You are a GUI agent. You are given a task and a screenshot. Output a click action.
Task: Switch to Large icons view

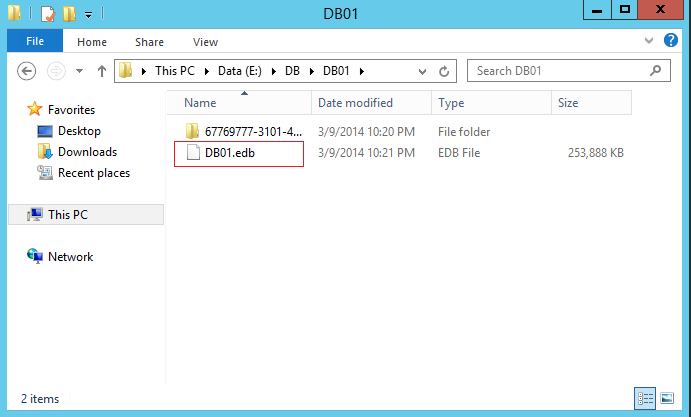(x=667, y=398)
